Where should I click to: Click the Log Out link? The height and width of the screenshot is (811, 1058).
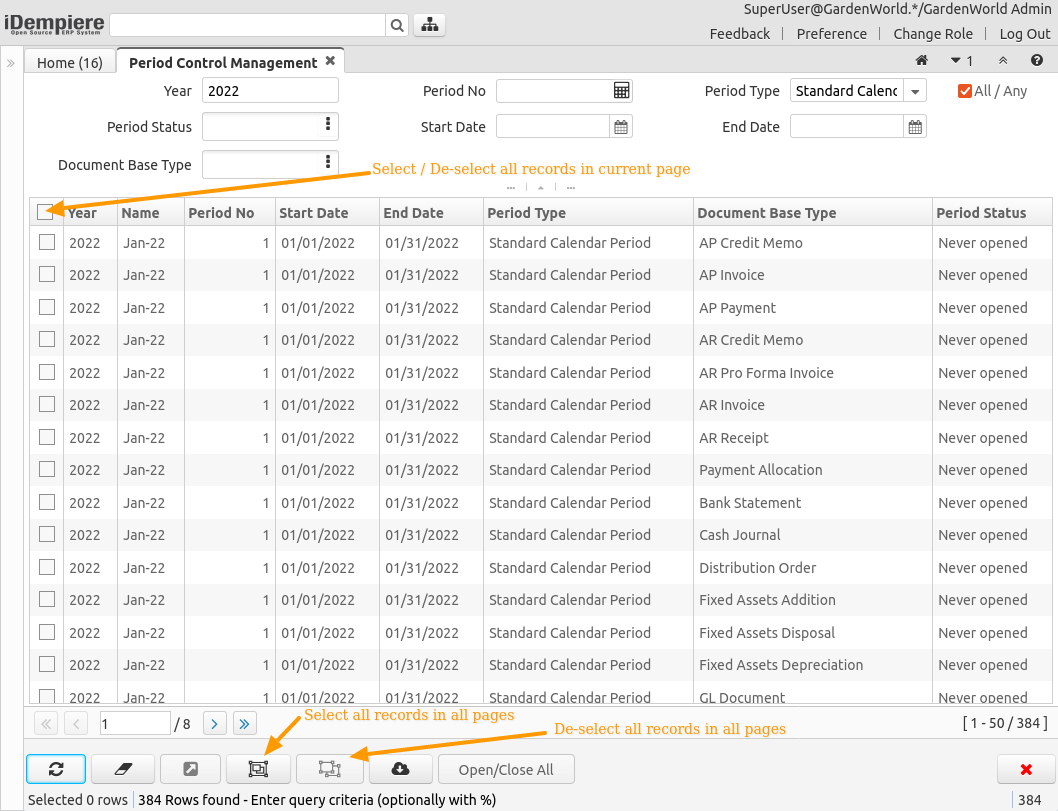click(1024, 33)
